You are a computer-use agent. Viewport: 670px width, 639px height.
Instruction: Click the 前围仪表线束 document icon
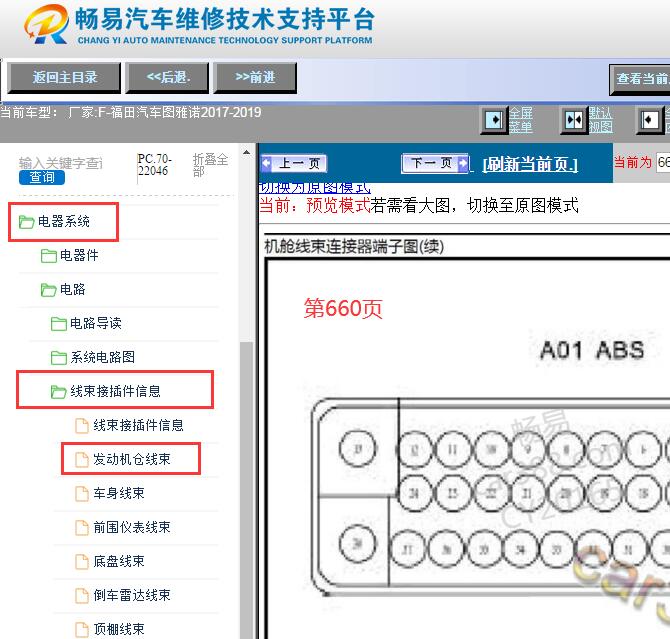point(82,527)
